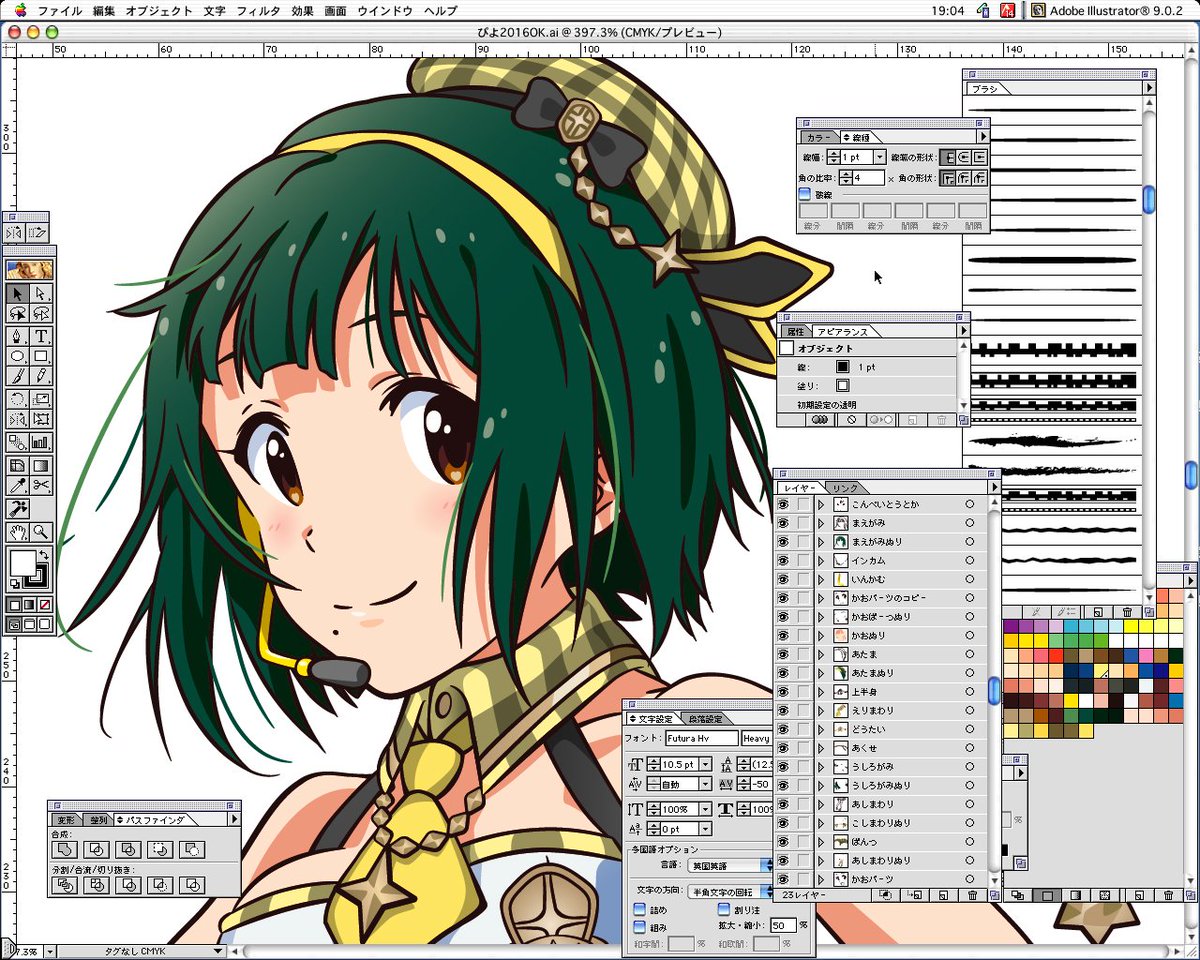Select the Pen tool in toolbox
The width and height of the screenshot is (1200, 960).
click(18, 335)
